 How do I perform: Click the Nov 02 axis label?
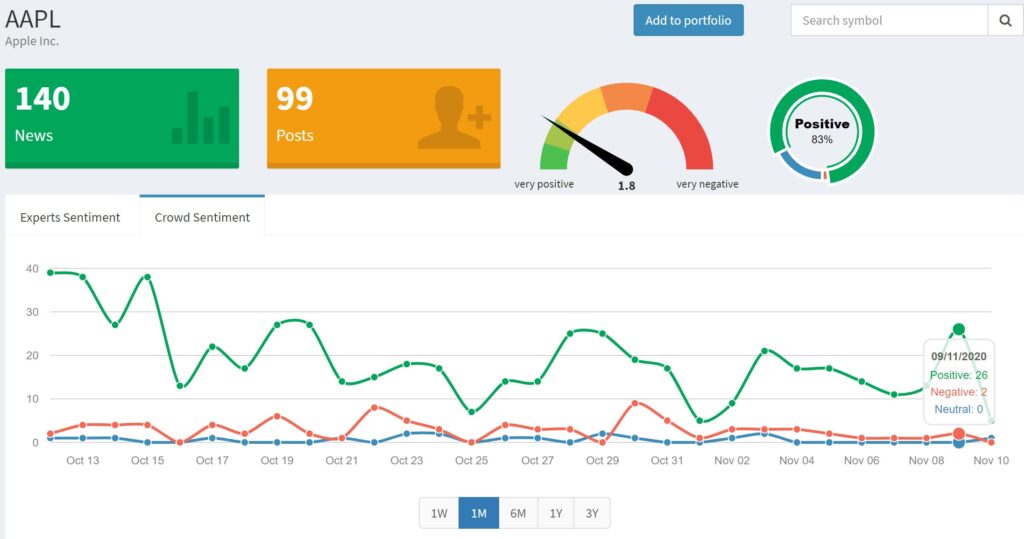[731, 460]
